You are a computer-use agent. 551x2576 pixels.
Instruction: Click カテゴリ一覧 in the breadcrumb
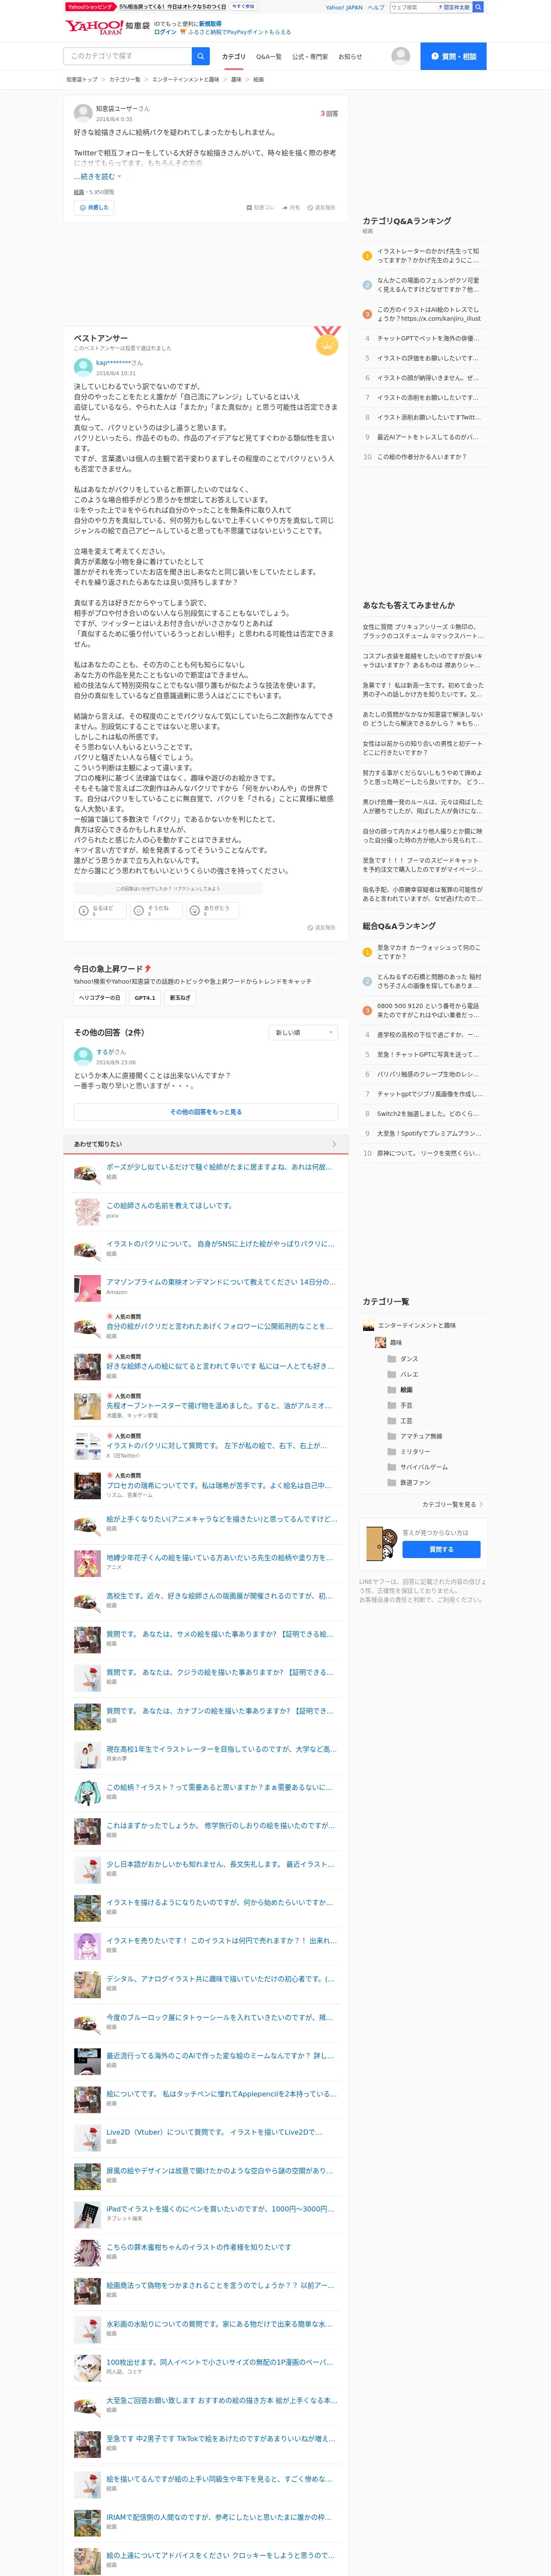[125, 79]
